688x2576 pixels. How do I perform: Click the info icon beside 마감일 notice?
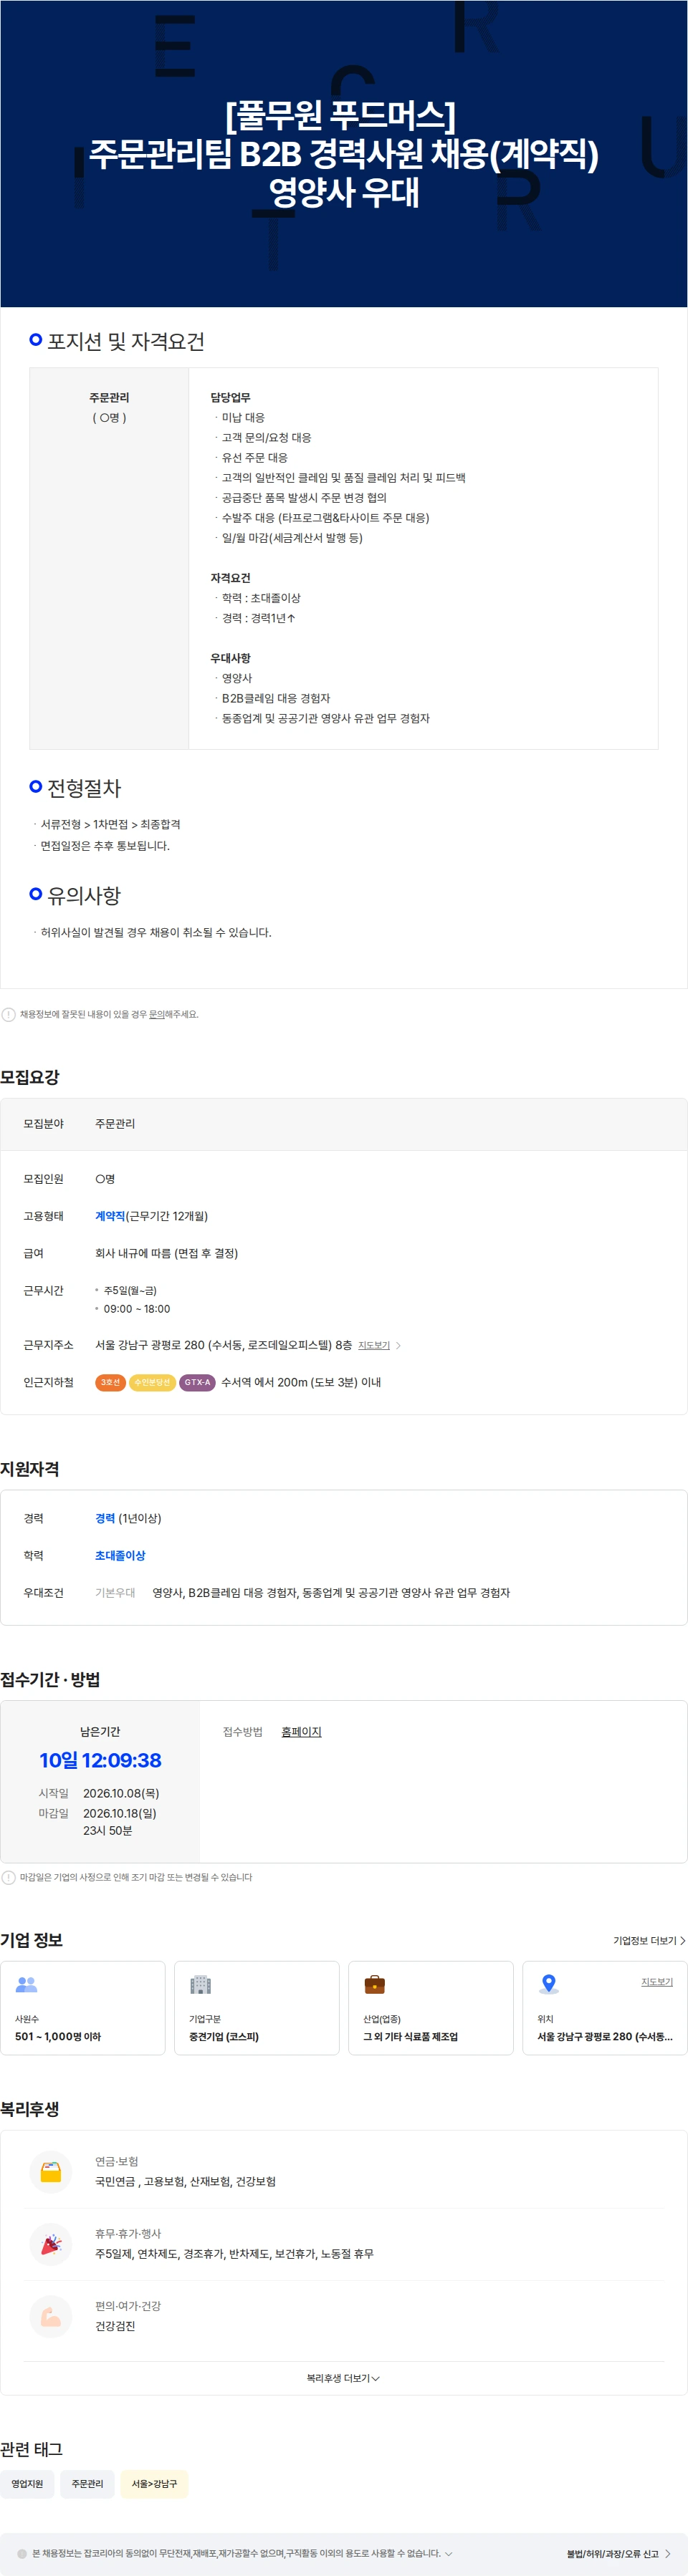coord(9,1877)
